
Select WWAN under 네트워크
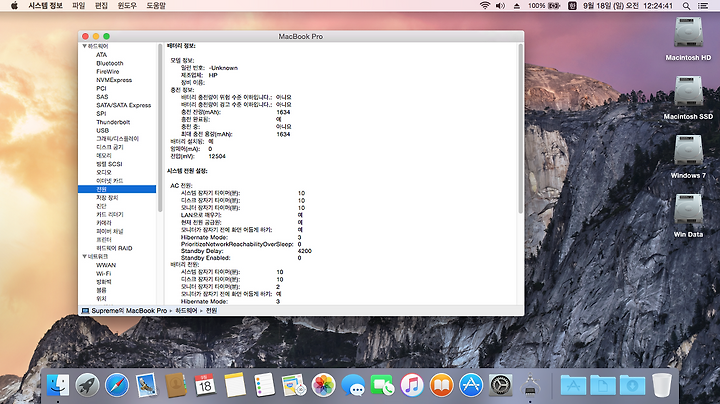point(106,265)
